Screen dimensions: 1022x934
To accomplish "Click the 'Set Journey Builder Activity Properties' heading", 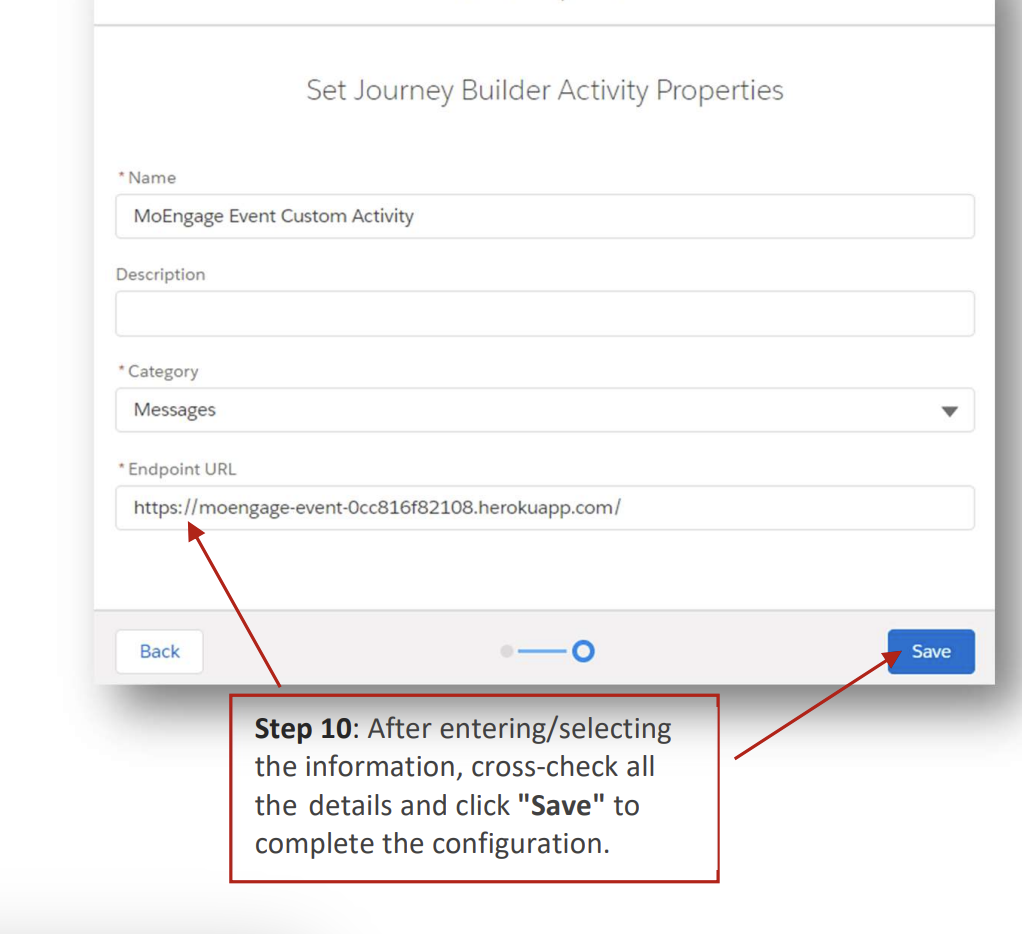I will pyautogui.click(x=545, y=90).
